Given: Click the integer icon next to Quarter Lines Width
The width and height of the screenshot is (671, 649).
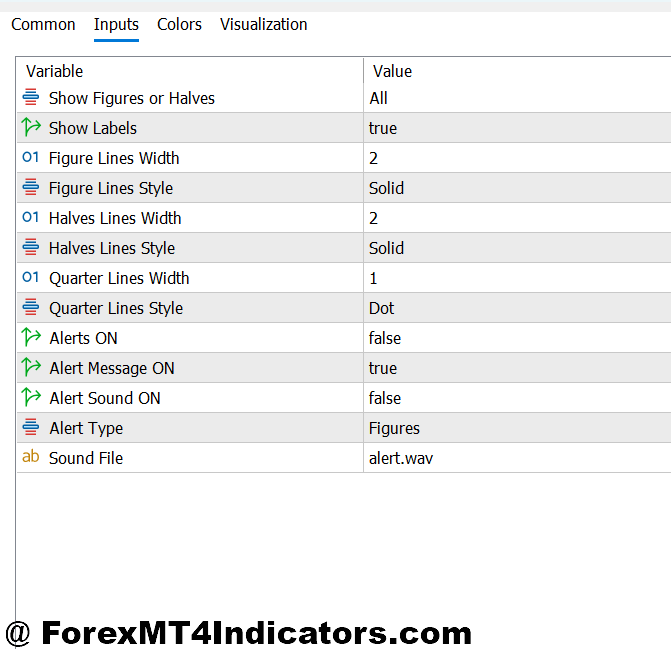Looking at the screenshot, I should [x=30, y=278].
